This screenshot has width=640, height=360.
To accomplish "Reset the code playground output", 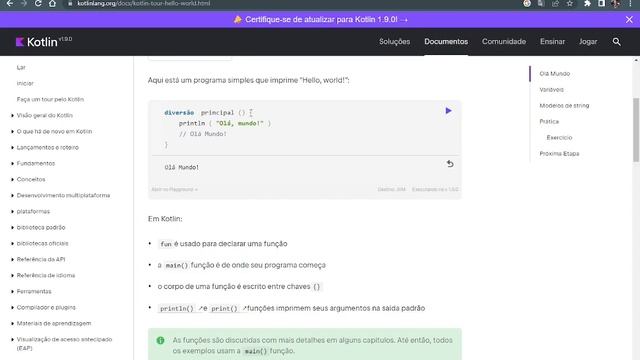I will 450,164.
